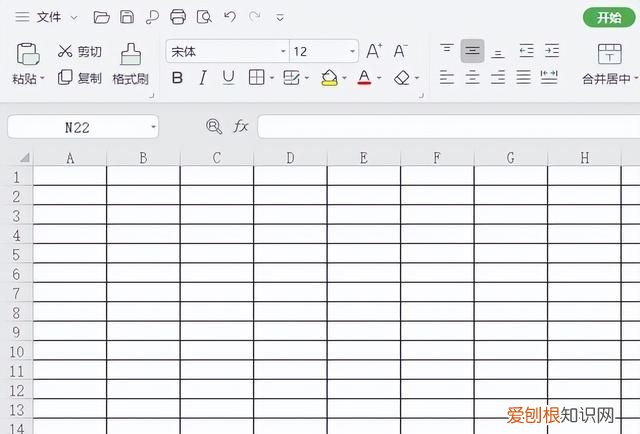Open the hamburger main menu icon
640x434 pixels.
(x=22, y=17)
